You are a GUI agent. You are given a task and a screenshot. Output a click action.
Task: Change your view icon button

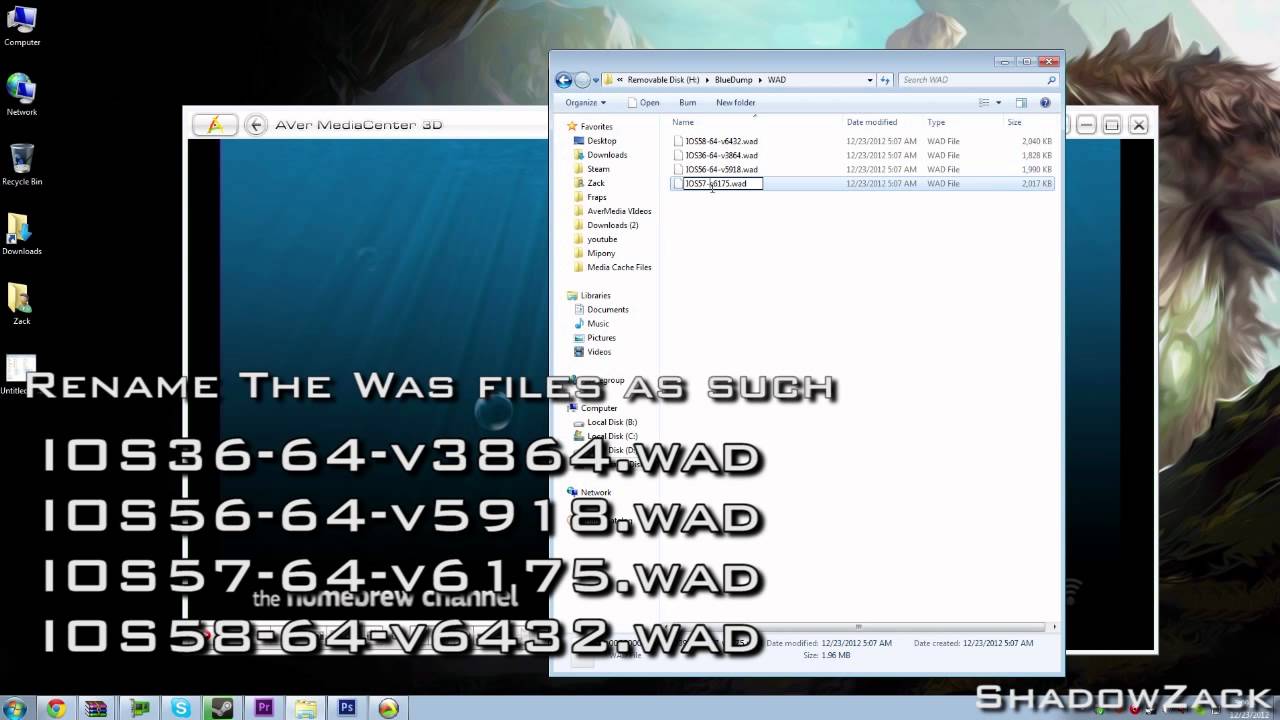[984, 102]
